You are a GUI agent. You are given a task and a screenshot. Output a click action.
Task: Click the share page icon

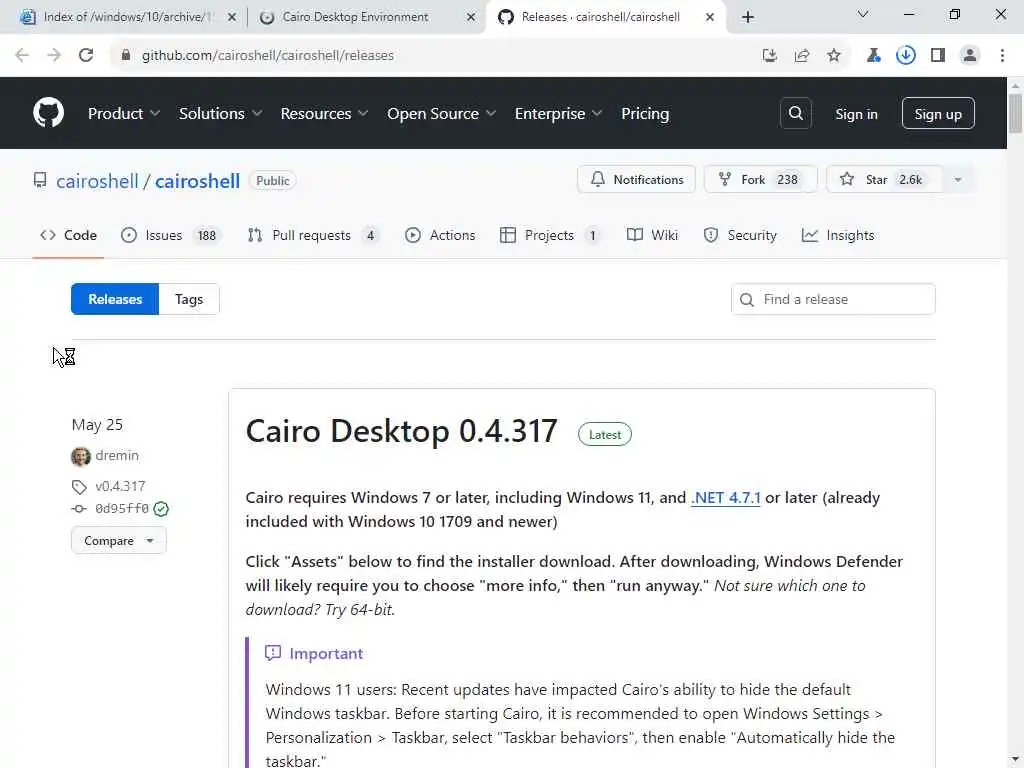[802, 56]
